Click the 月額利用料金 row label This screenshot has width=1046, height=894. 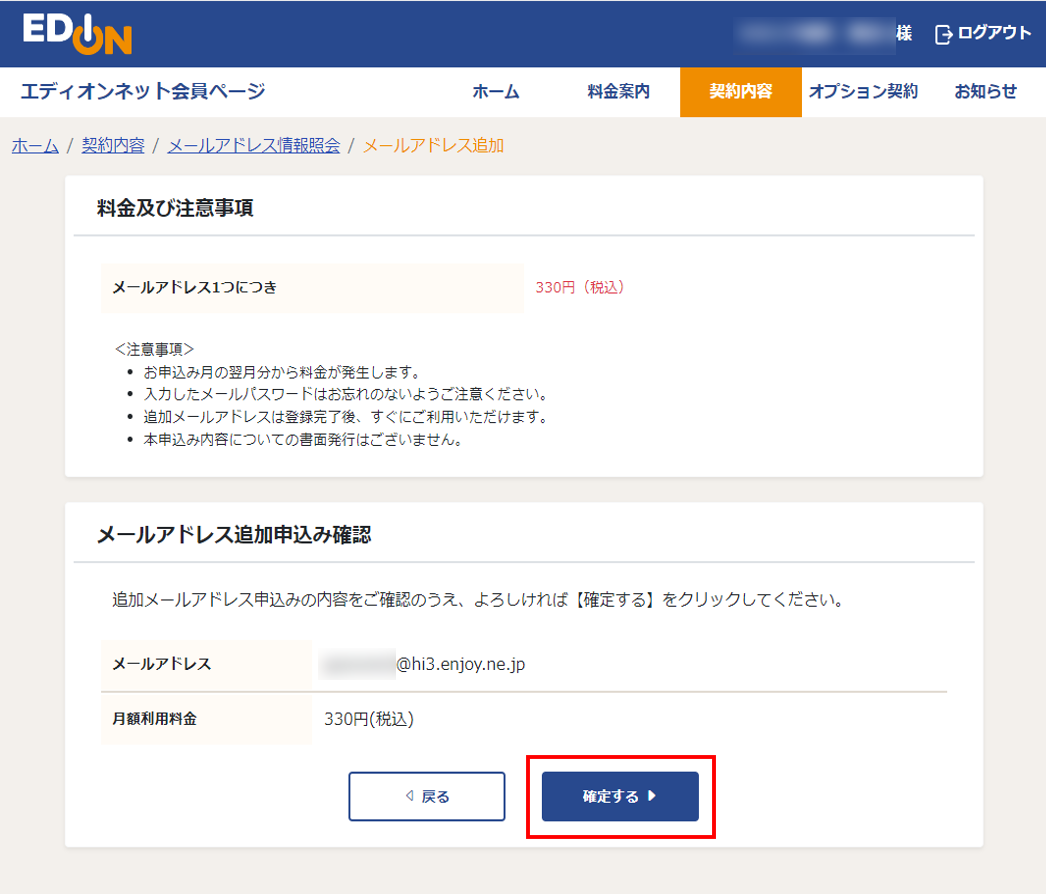tap(155, 719)
